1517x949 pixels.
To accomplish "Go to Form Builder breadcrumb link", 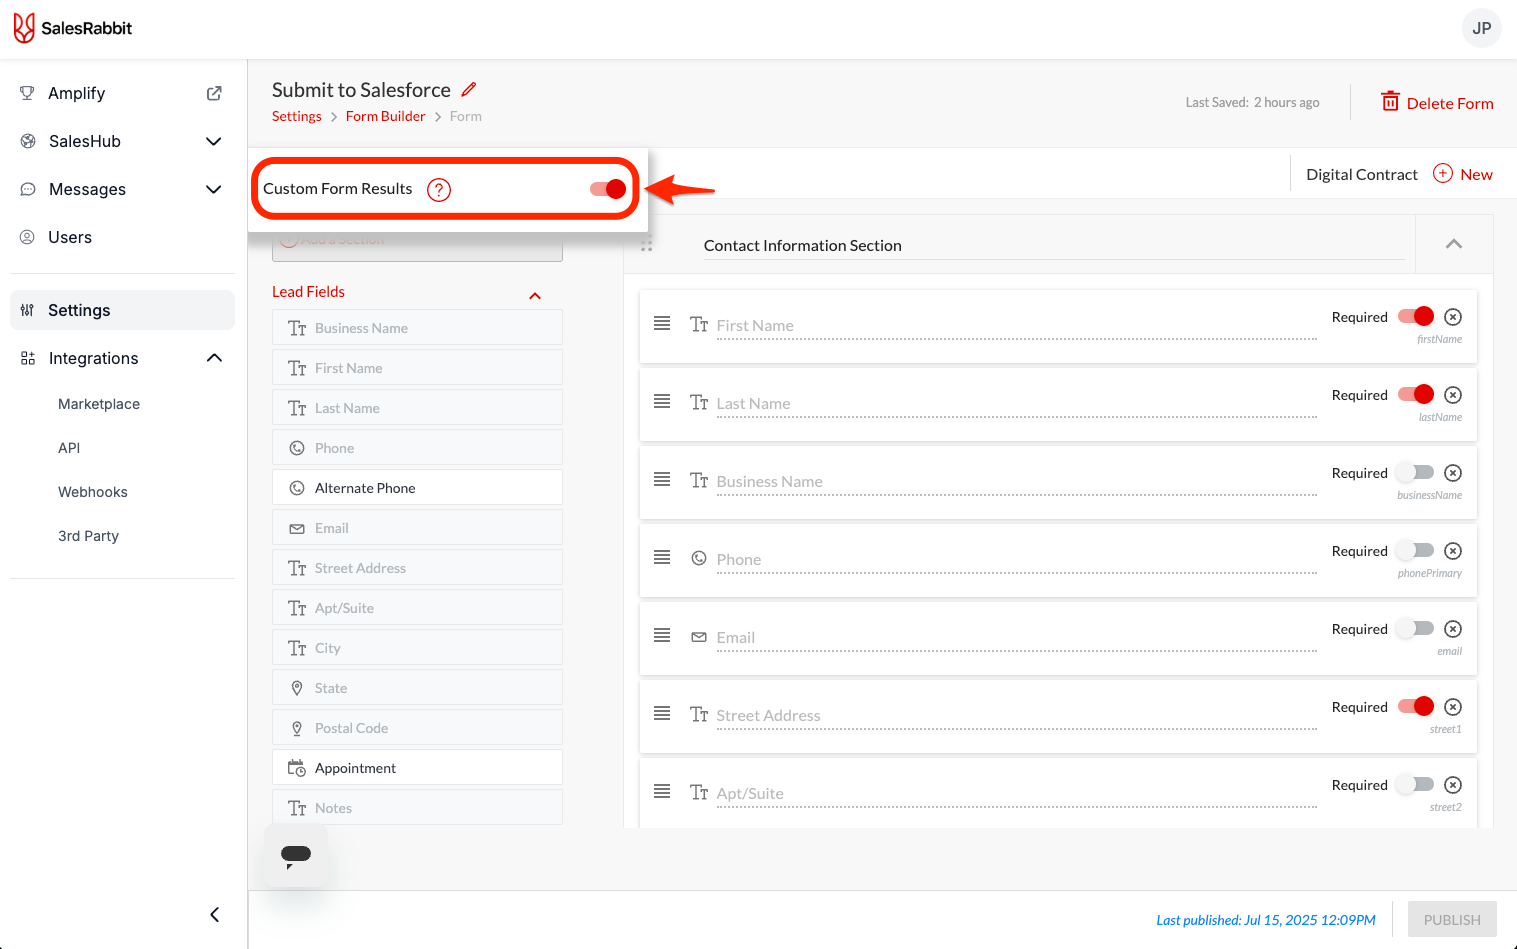I will [x=385, y=116].
